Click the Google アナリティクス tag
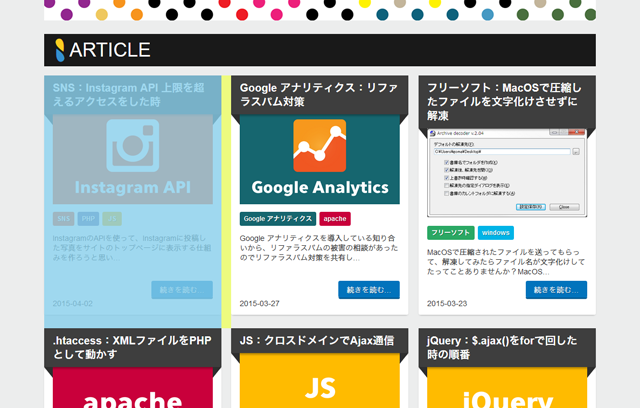This screenshot has height=408, width=640. [x=278, y=218]
